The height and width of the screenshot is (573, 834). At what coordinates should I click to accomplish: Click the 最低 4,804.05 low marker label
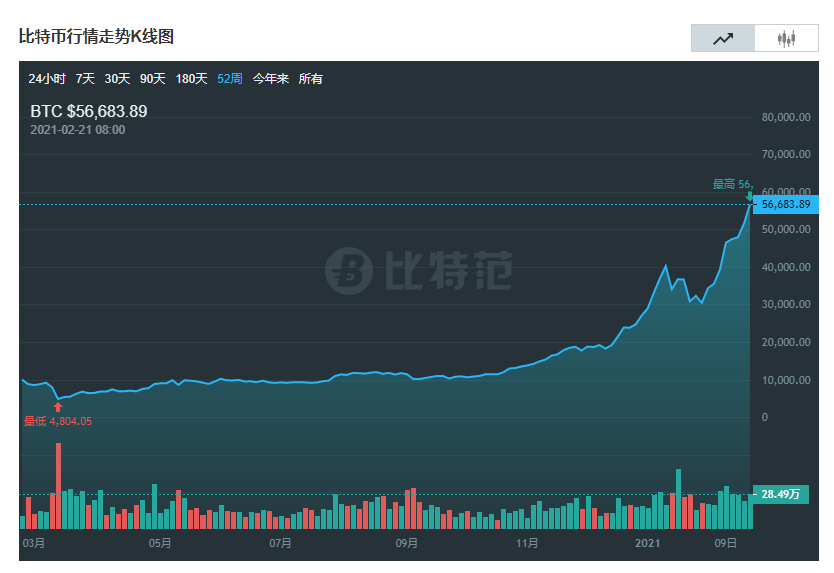(58, 421)
